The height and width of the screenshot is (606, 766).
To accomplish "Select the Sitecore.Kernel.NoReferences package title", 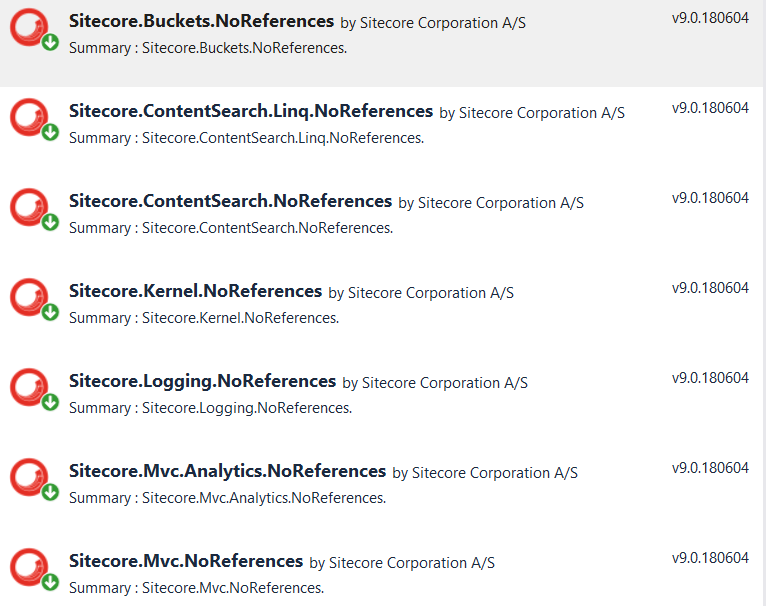I will (195, 291).
